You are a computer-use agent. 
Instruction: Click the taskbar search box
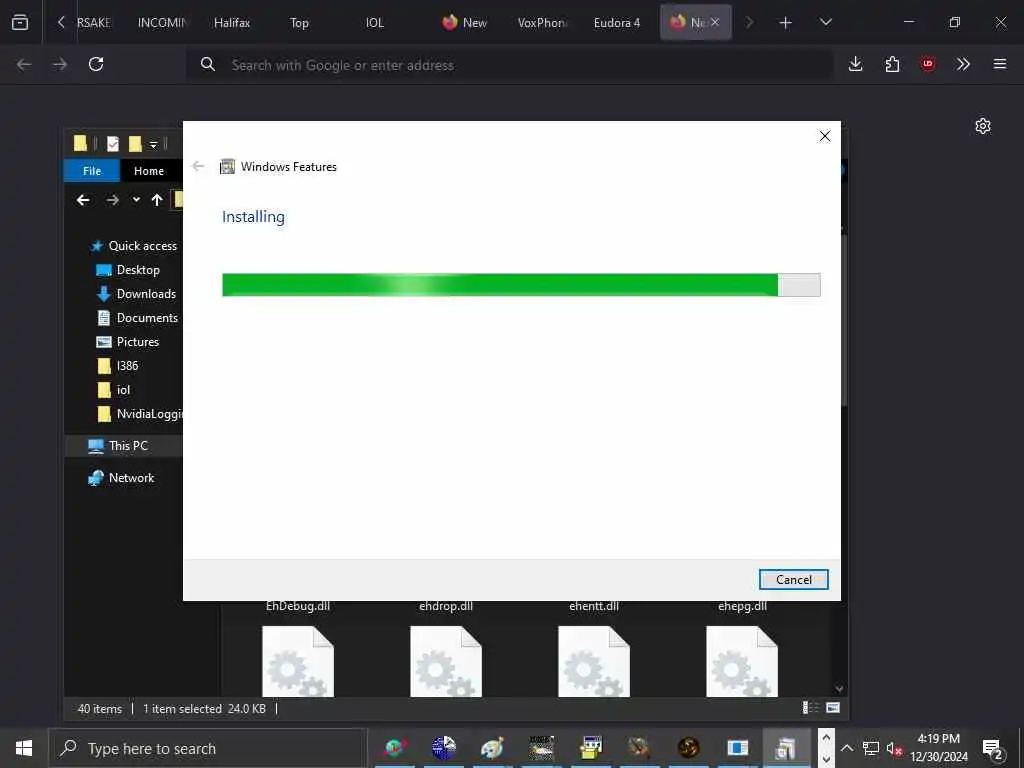(x=208, y=748)
